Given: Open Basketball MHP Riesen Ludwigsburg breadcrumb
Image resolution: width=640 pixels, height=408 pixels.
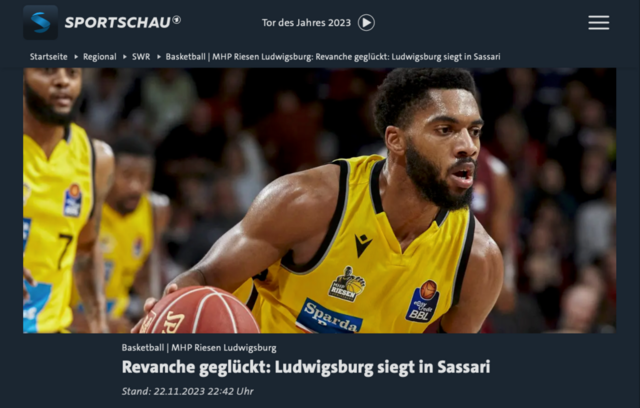Looking at the screenshot, I should tap(333, 57).
